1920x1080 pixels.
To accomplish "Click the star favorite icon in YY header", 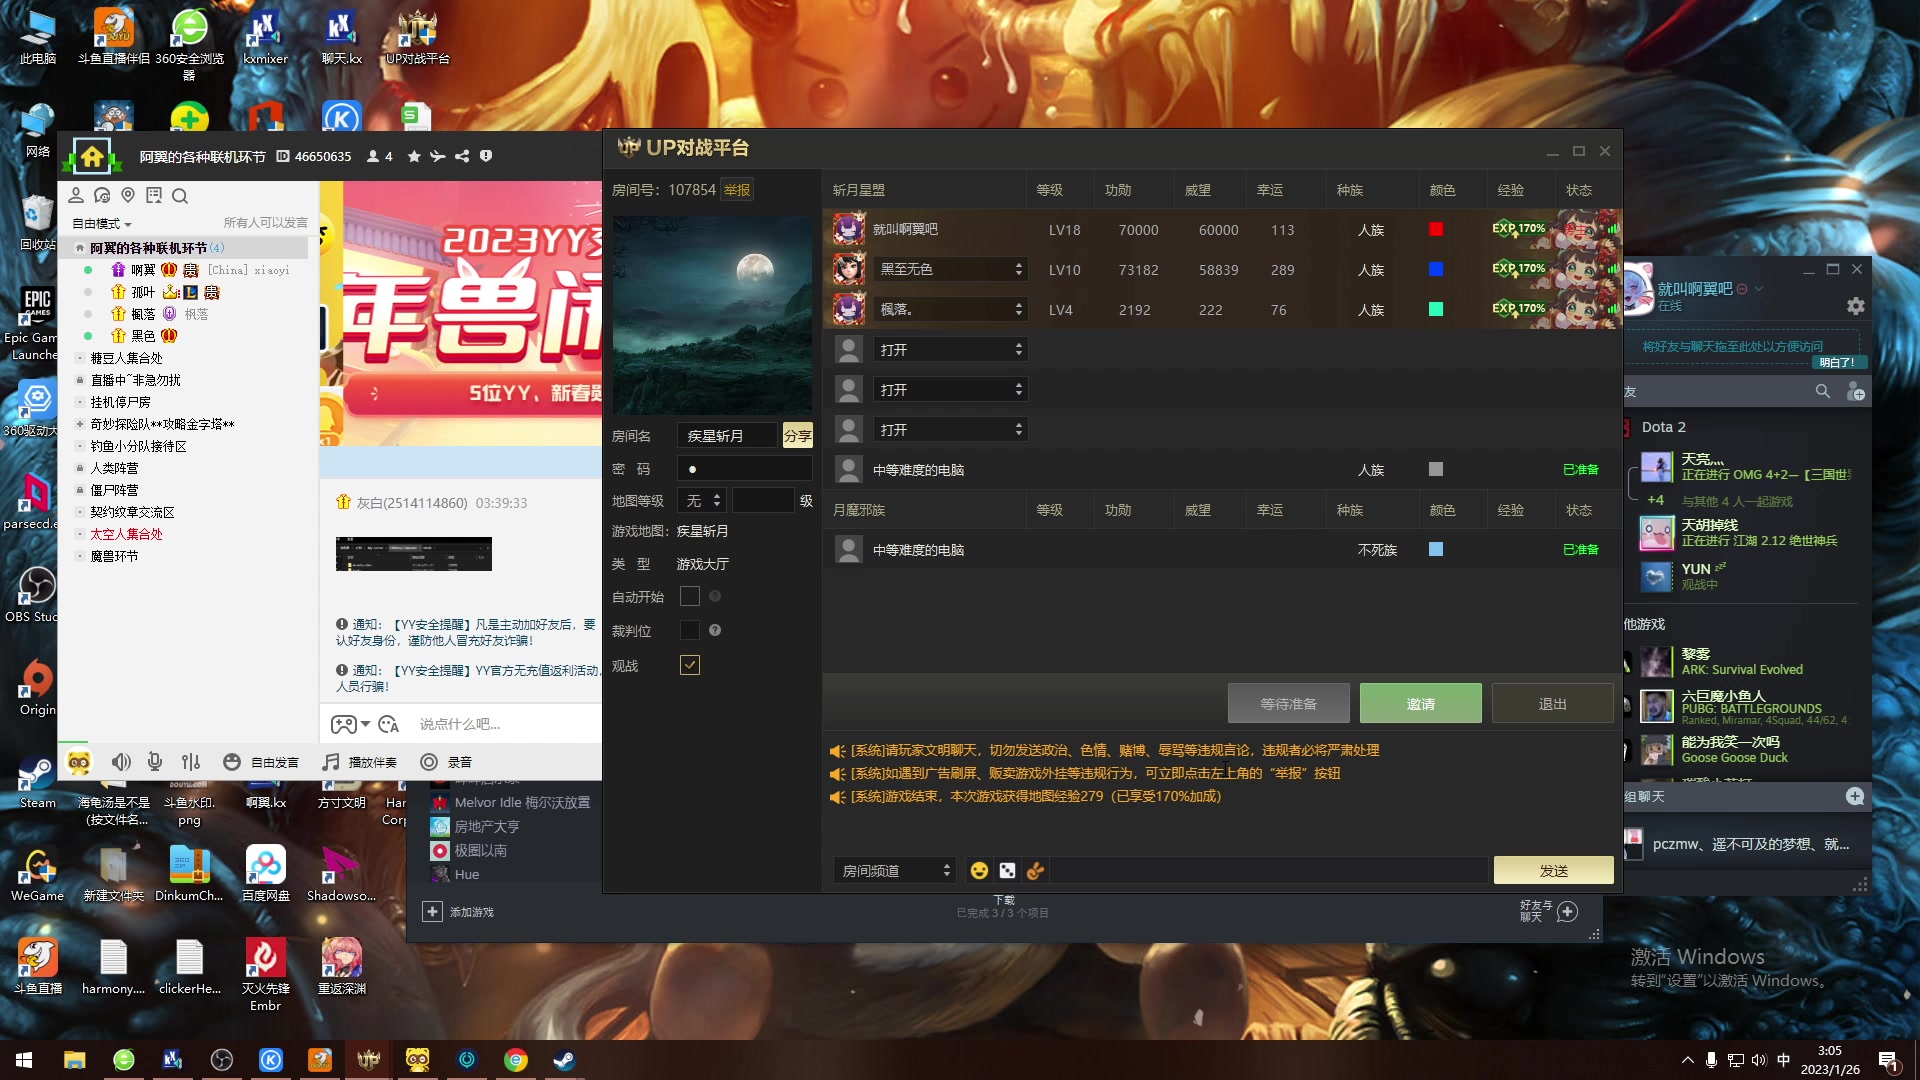I will [x=414, y=156].
